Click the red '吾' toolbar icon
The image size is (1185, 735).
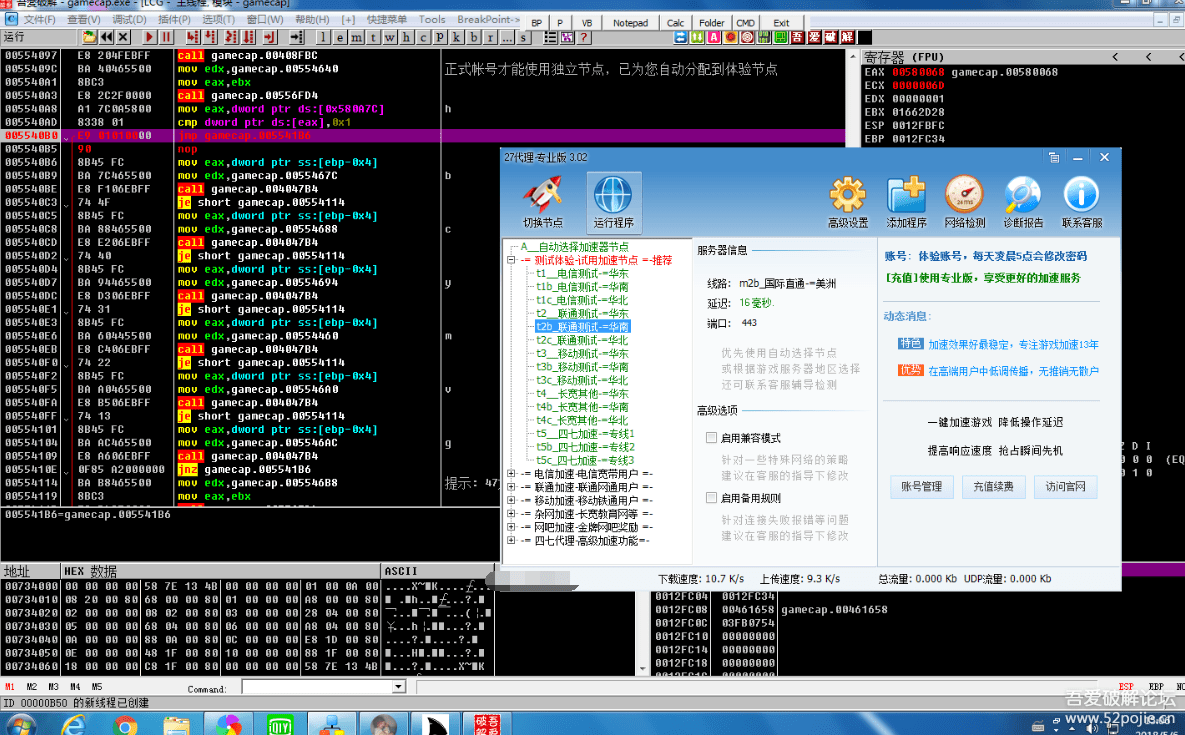pos(797,37)
